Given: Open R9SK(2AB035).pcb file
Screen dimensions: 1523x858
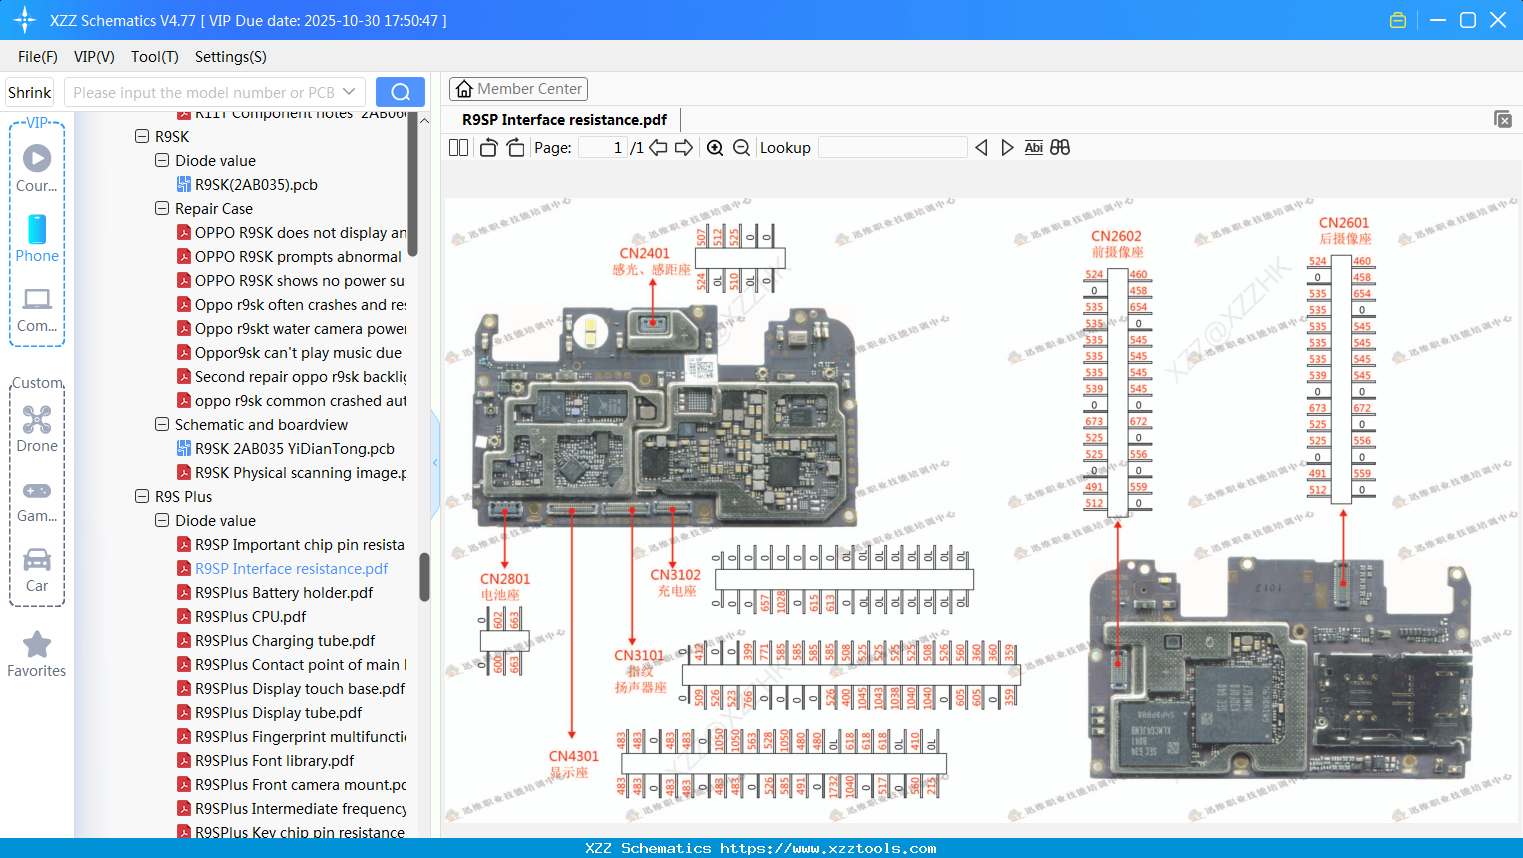Looking at the screenshot, I should coord(256,184).
